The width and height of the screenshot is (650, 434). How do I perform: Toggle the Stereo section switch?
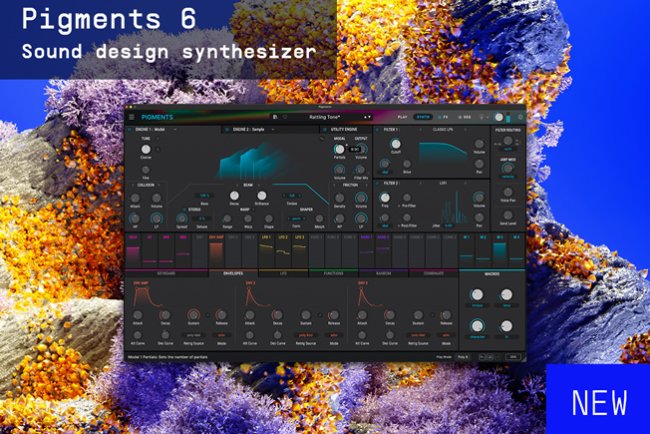tap(185, 210)
